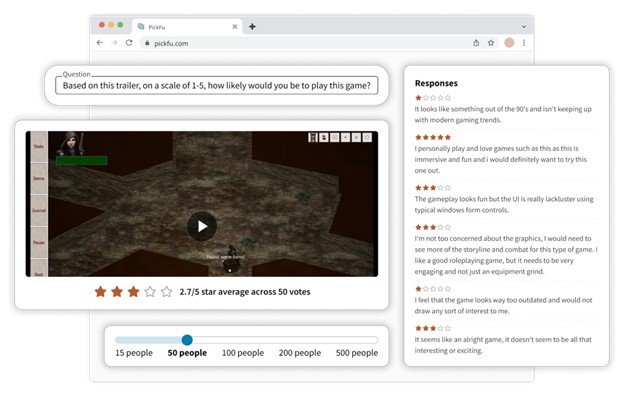Click the Stats tab in game sidebar
Image resolution: width=624 pixels, height=396 pixels.
(x=39, y=146)
